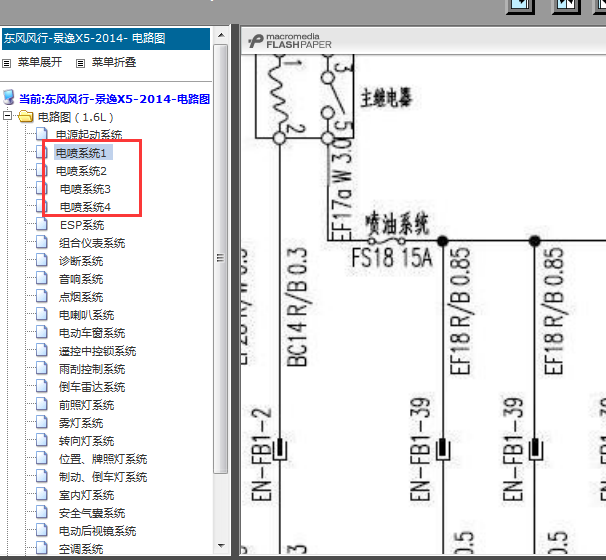
Task: Open 电喷系统1 diagram
Action: click(81, 153)
